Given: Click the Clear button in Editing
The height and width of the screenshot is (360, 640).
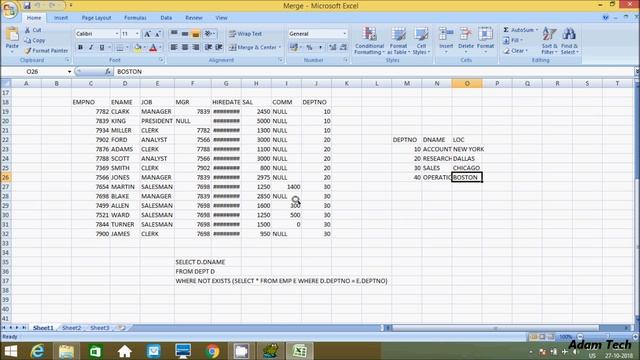Looking at the screenshot, I should pyautogui.click(x=516, y=51).
